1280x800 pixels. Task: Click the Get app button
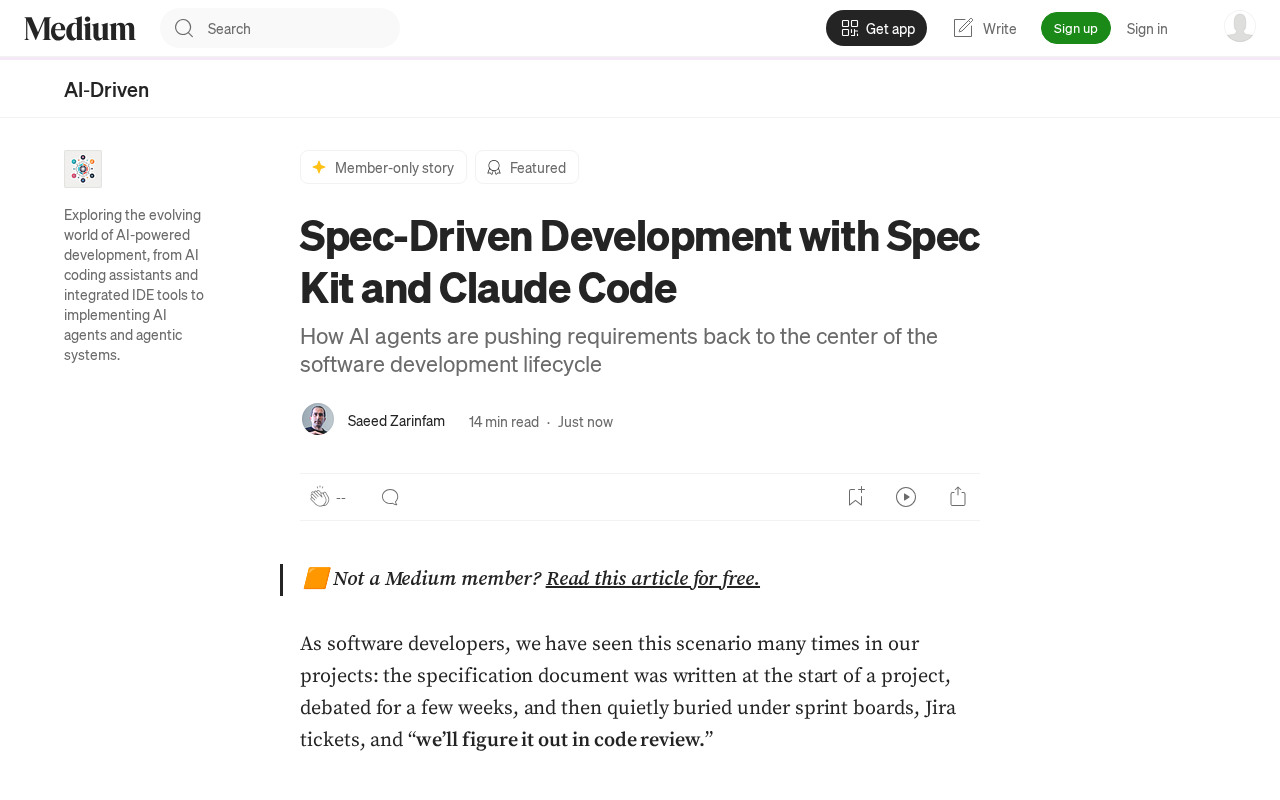[x=876, y=28]
